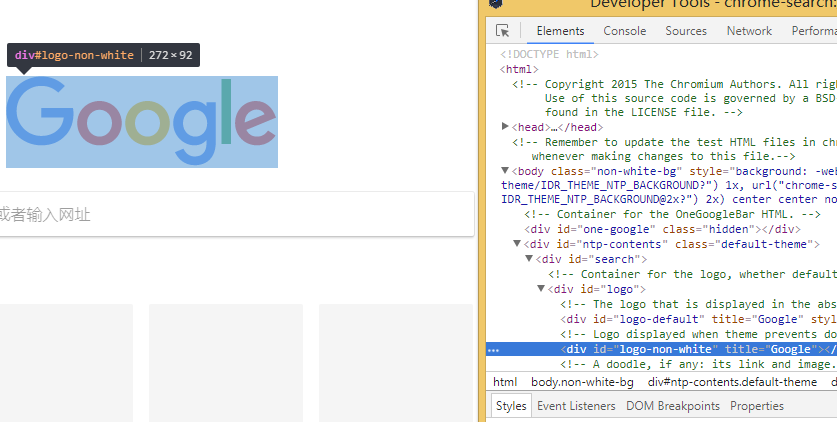Viewport: 837px width, 422px height.
Task: Collapse the div id="logo" node
Action: (541, 289)
